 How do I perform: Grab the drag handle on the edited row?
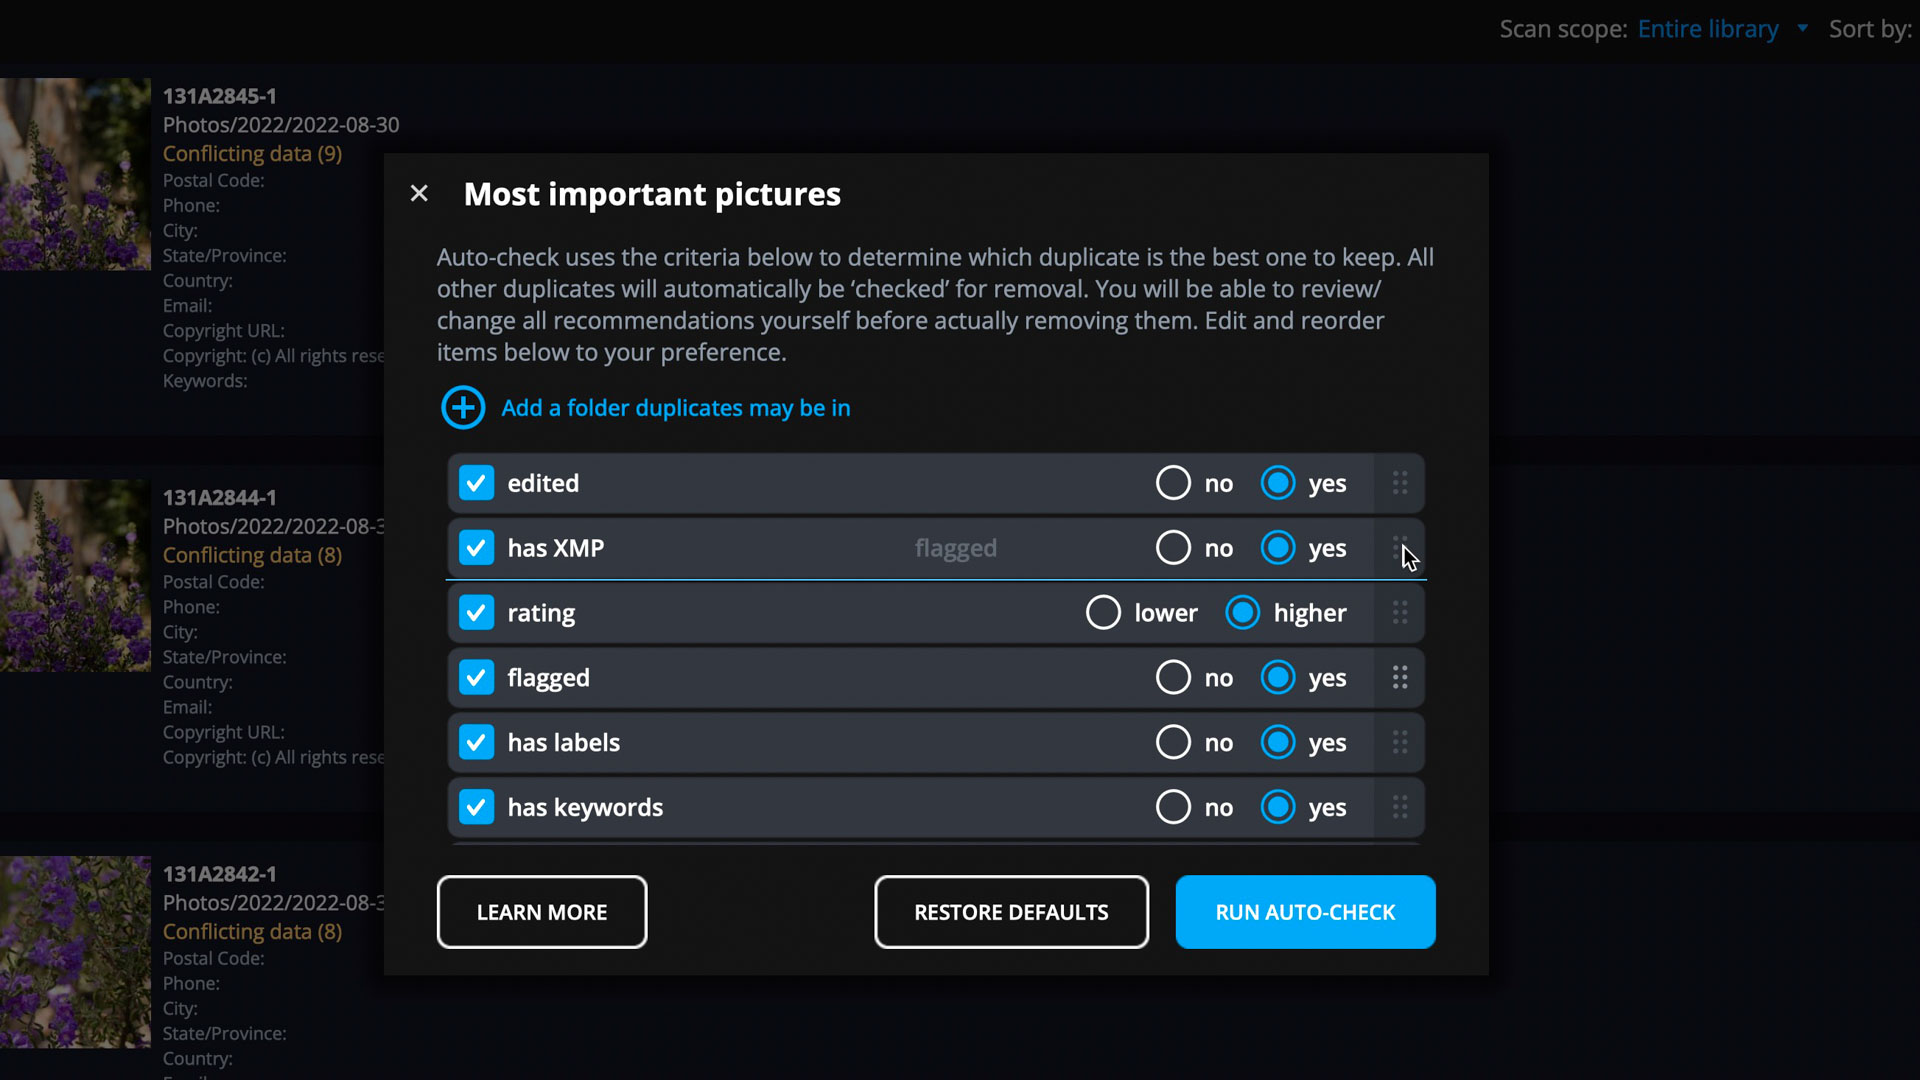coord(1400,483)
